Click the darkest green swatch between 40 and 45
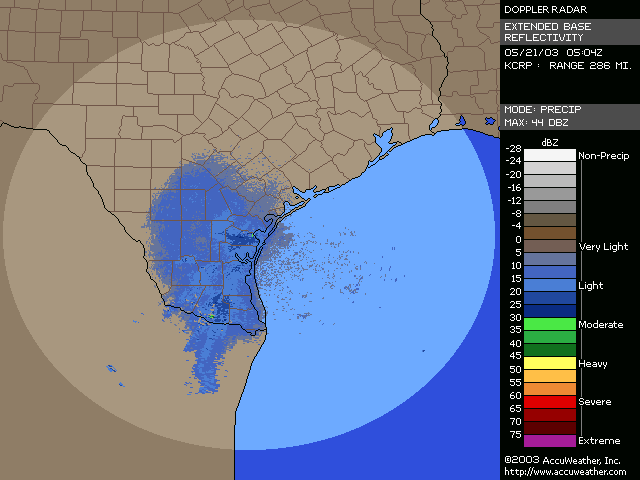 click(550, 350)
